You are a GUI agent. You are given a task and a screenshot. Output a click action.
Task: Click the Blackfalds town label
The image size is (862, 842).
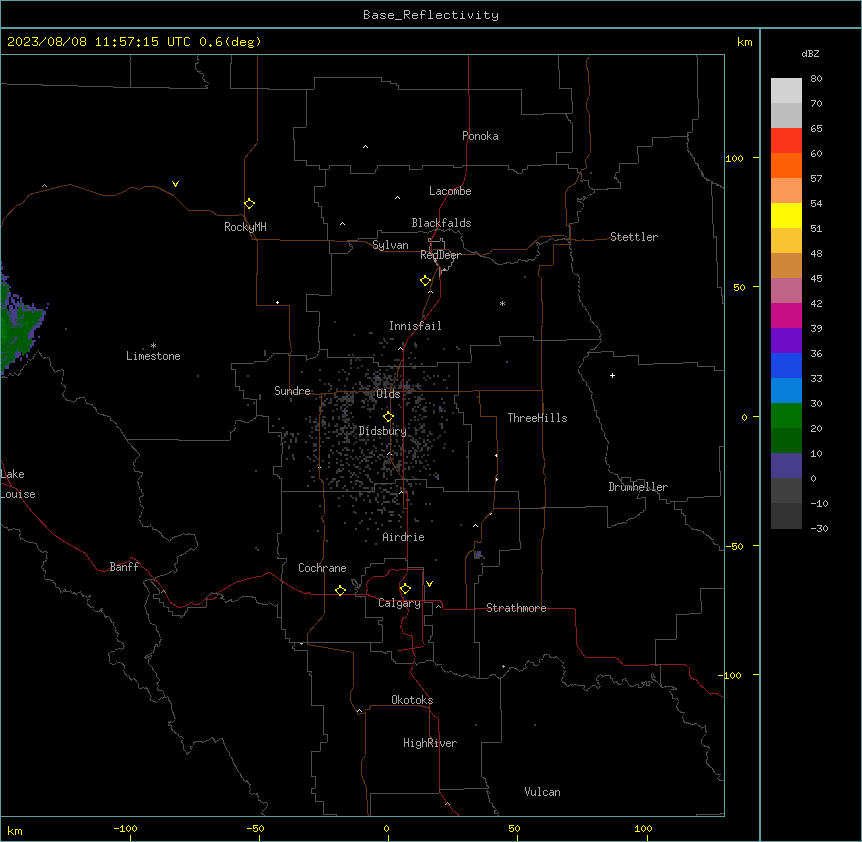tap(441, 223)
